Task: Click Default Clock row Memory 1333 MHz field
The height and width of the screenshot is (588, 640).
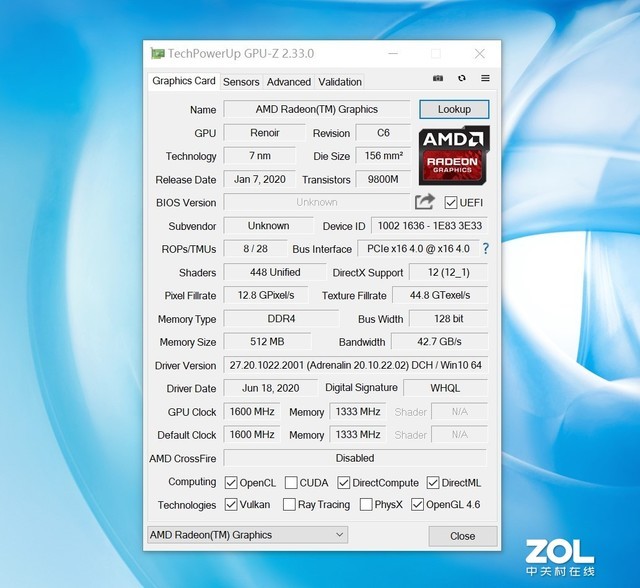Action: point(358,434)
